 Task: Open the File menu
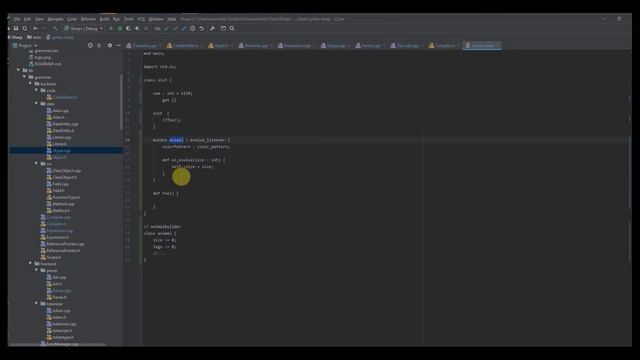pyautogui.click(x=17, y=19)
